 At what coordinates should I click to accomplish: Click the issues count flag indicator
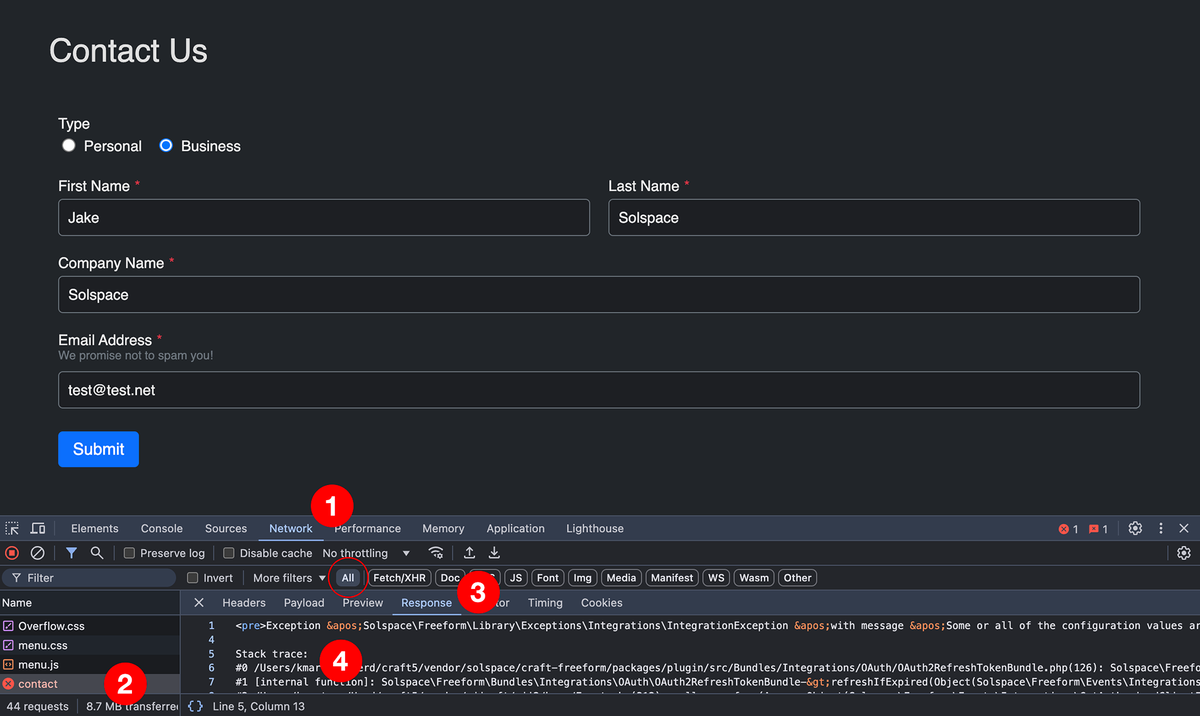1098,529
